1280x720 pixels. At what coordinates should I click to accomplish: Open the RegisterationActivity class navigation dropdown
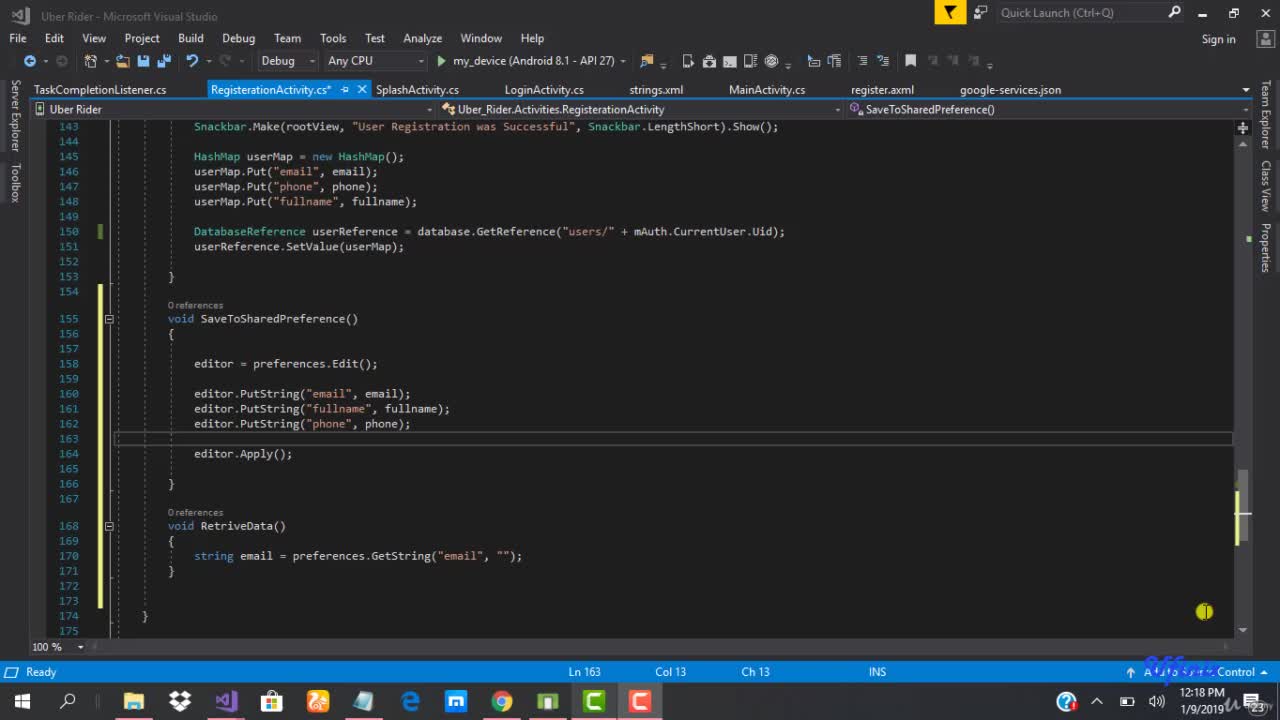click(640, 109)
